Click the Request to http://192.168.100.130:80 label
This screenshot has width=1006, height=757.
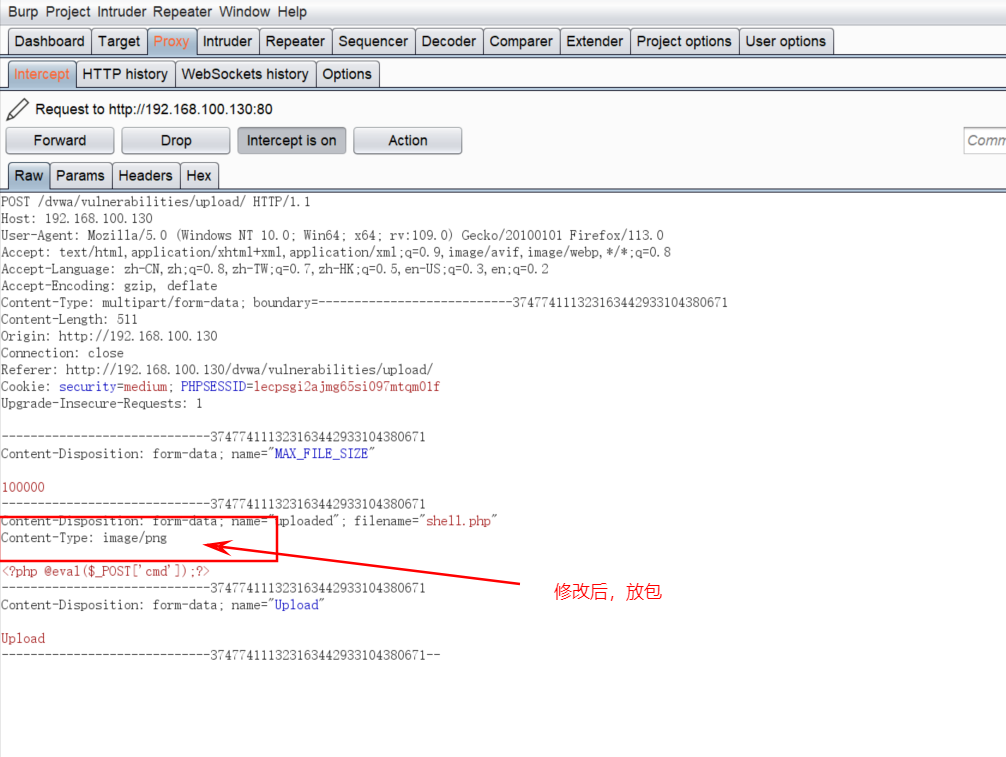154,109
